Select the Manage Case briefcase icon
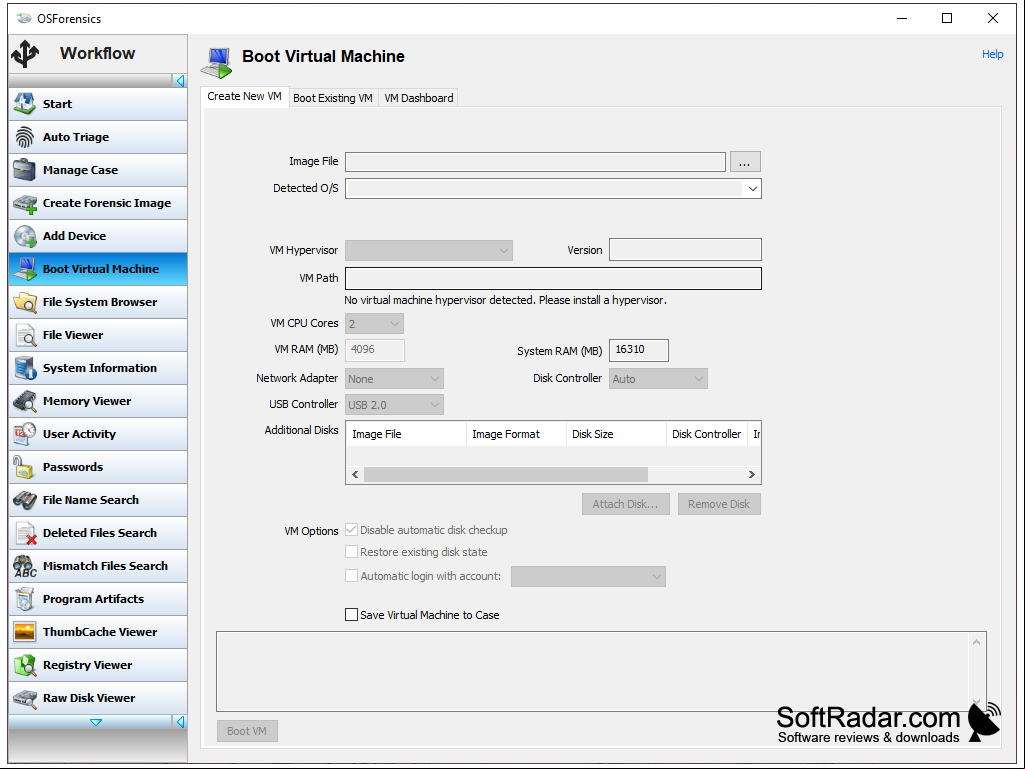The image size is (1025, 769). (x=25, y=169)
